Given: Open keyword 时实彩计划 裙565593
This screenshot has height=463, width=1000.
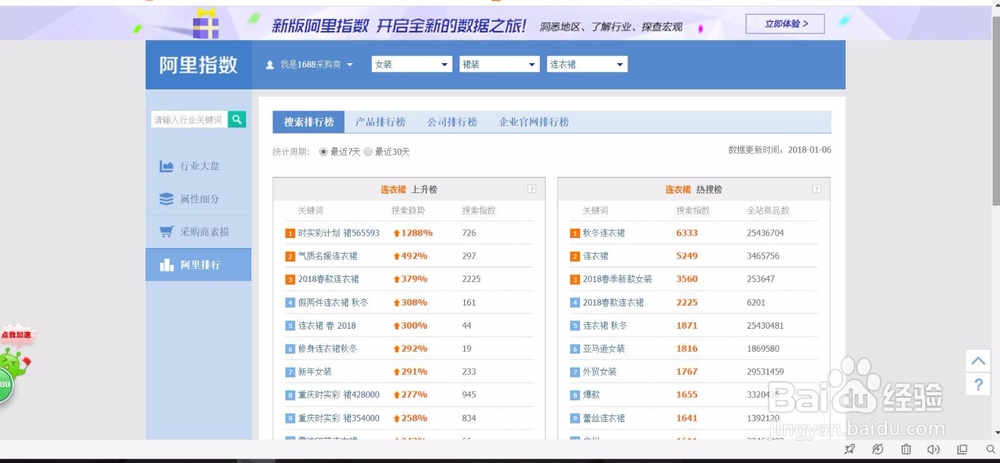Looking at the screenshot, I should pyautogui.click(x=339, y=233).
